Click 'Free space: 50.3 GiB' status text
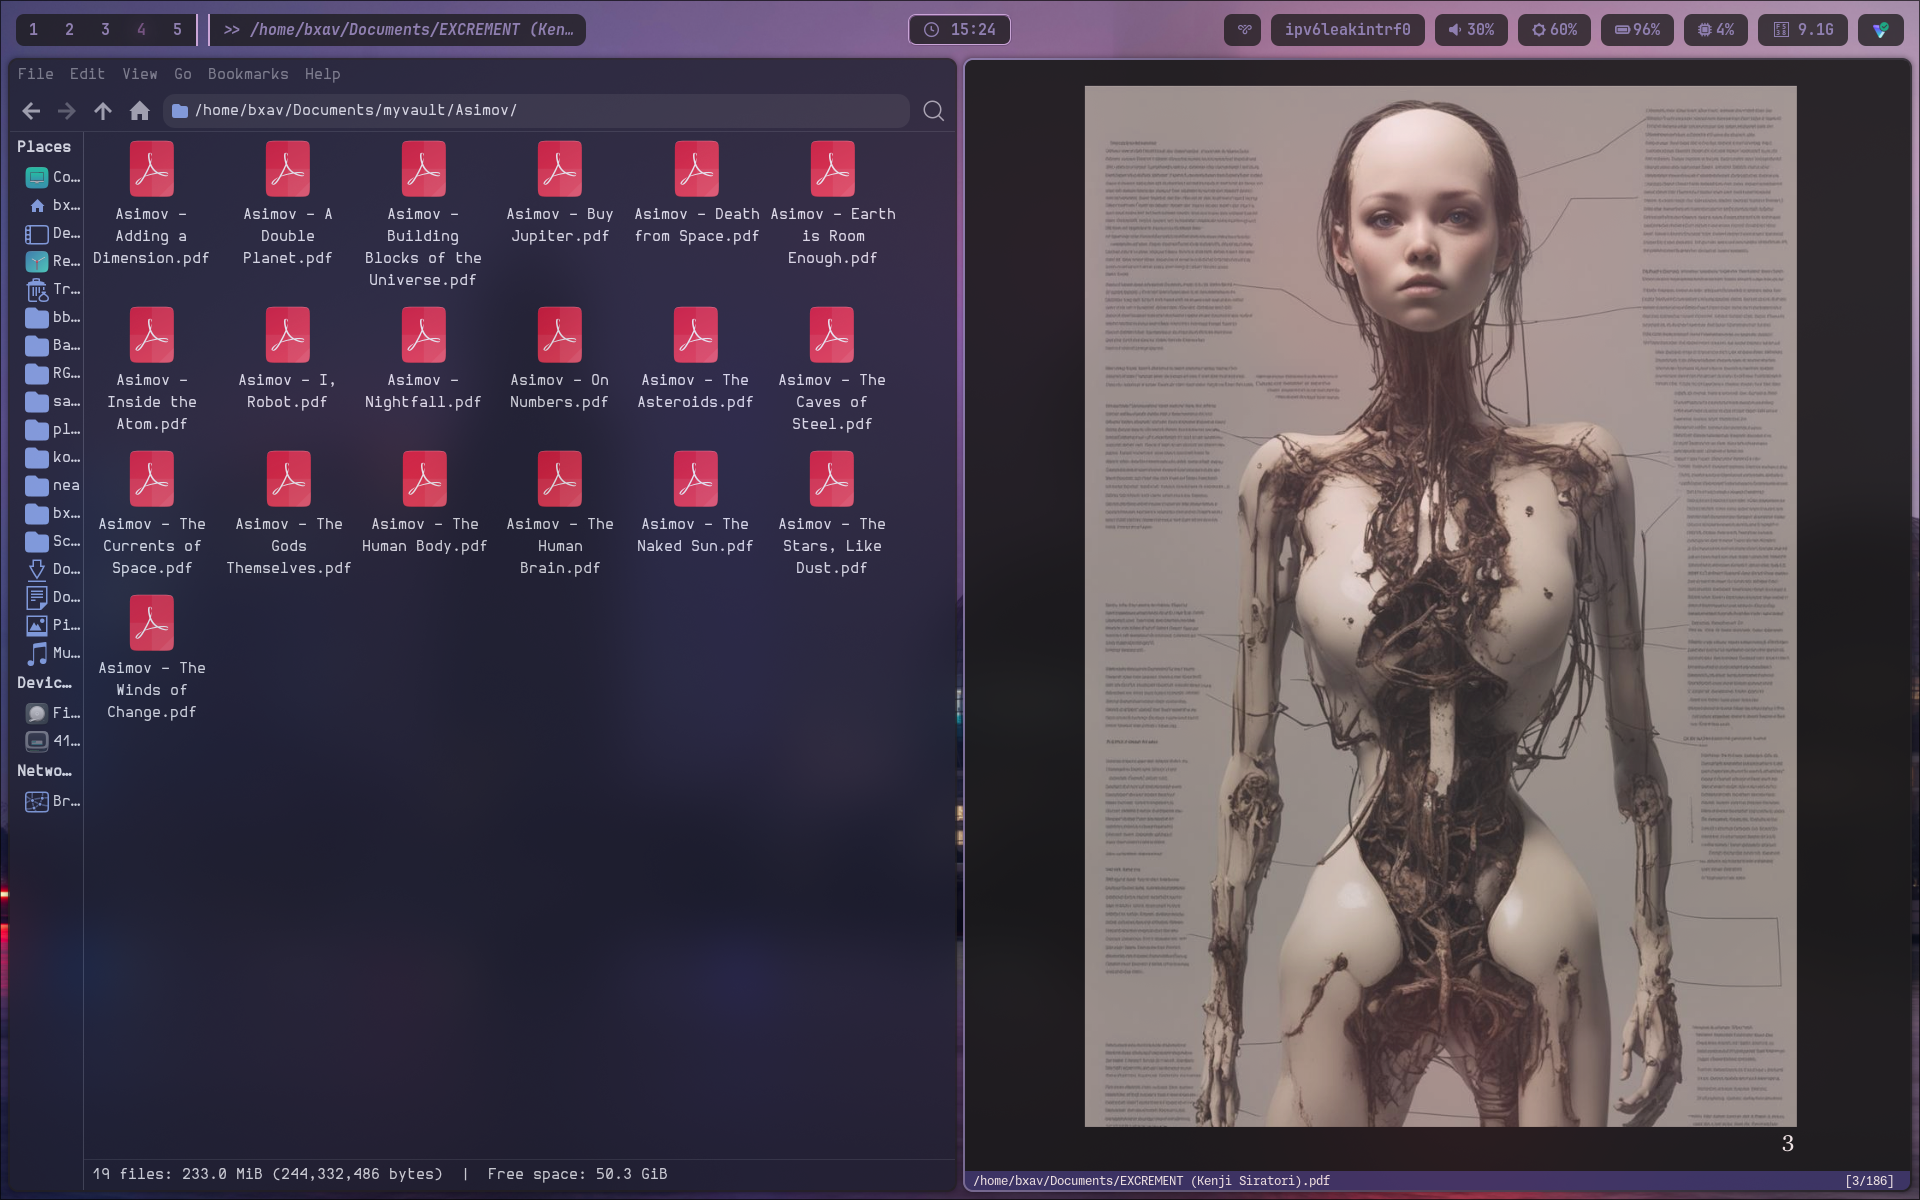1920x1200 pixels. (x=577, y=1174)
